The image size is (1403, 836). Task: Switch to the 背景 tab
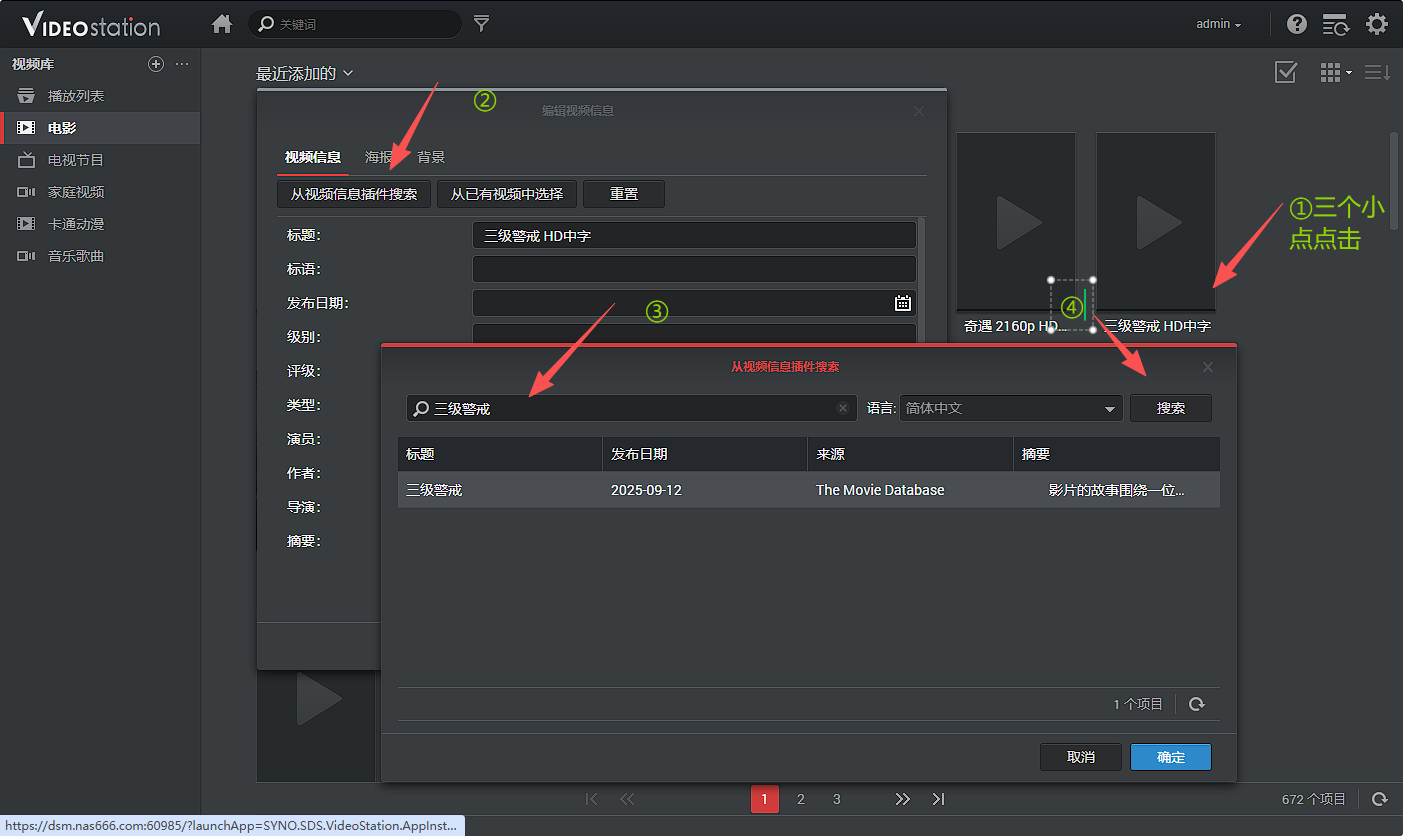(x=431, y=157)
